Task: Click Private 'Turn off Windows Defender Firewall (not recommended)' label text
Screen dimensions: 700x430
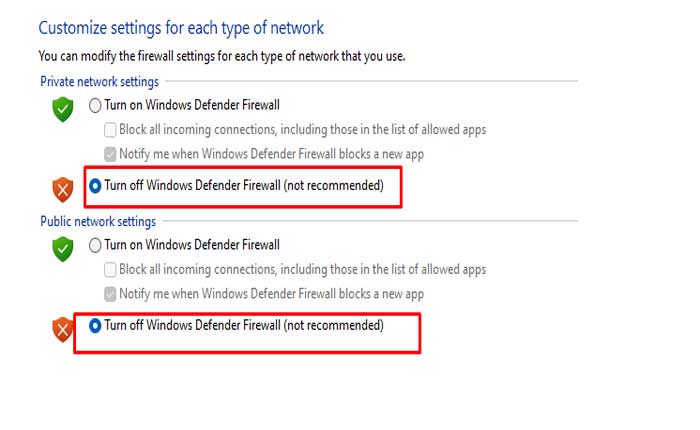Action: pos(243,185)
